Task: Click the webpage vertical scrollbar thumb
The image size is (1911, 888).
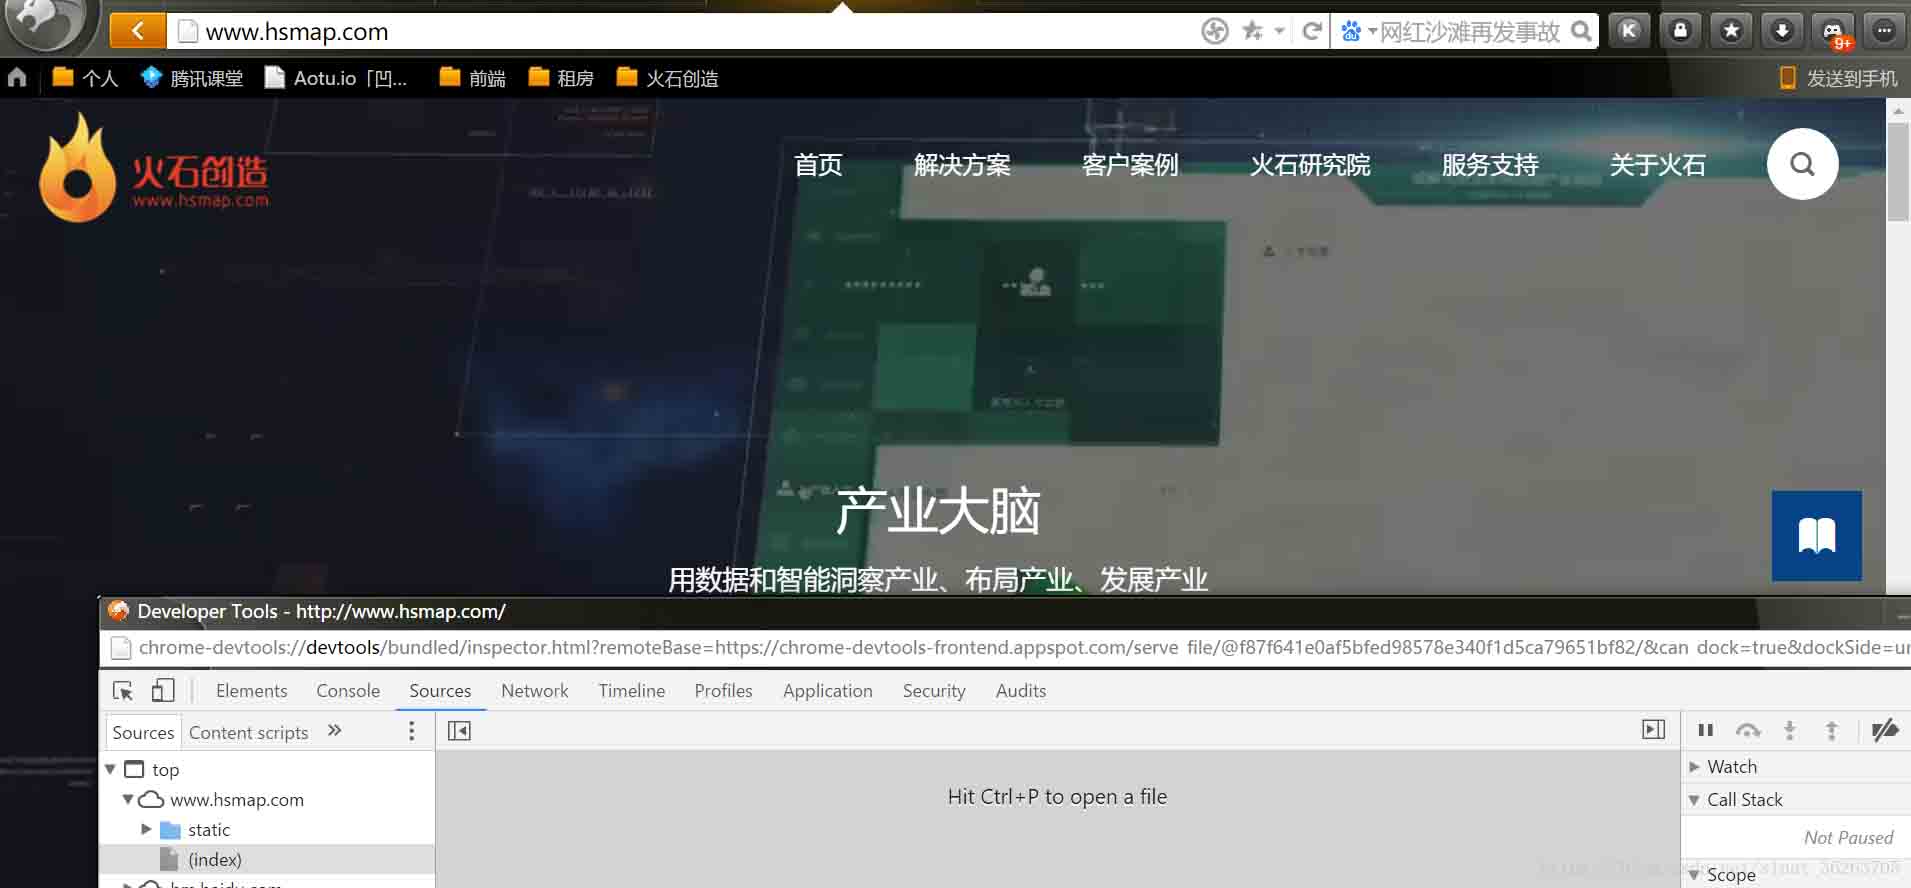Action: (1897, 171)
